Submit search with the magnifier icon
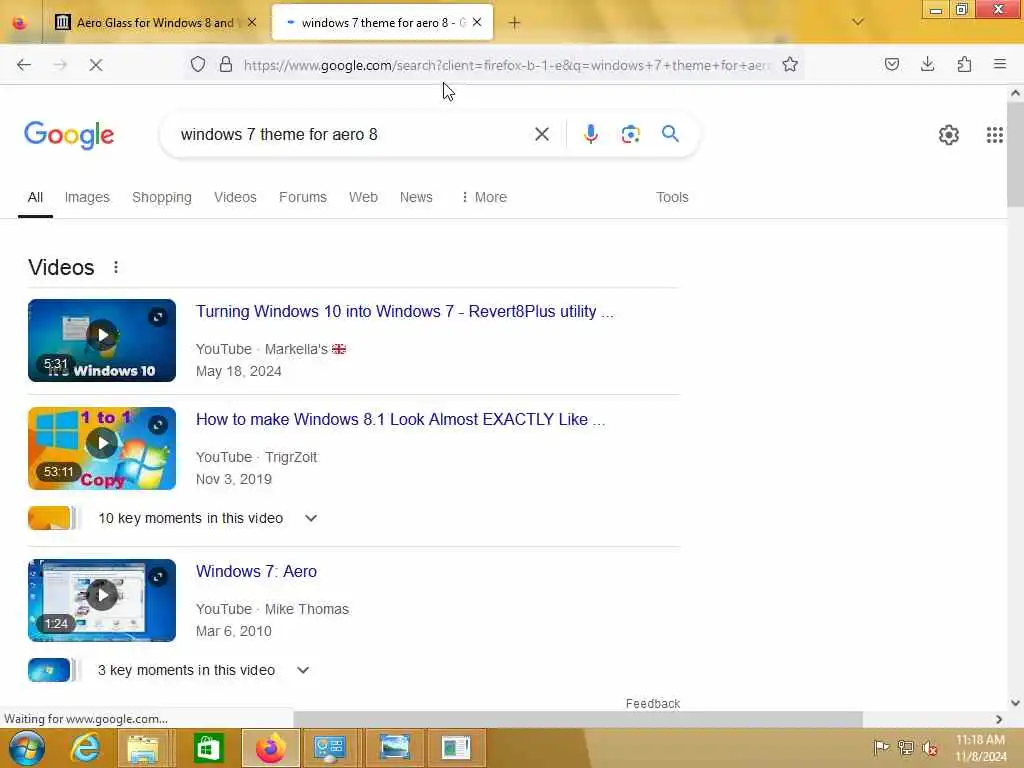1024x768 pixels. pos(670,135)
